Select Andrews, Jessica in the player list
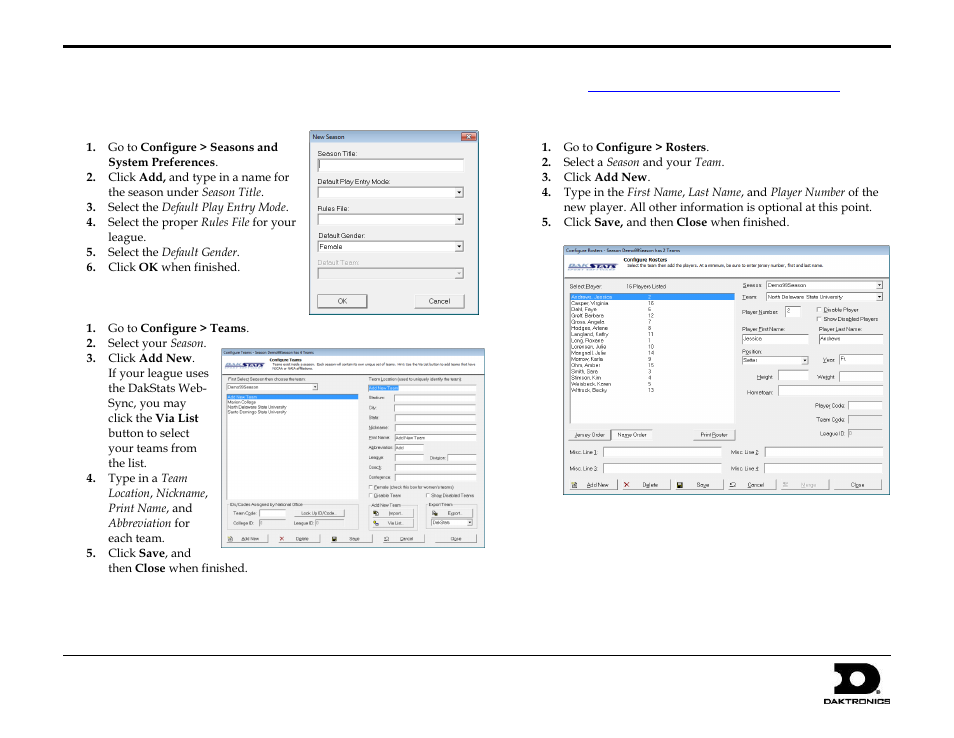Image resolution: width=954 pixels, height=738 pixels. [x=652, y=297]
